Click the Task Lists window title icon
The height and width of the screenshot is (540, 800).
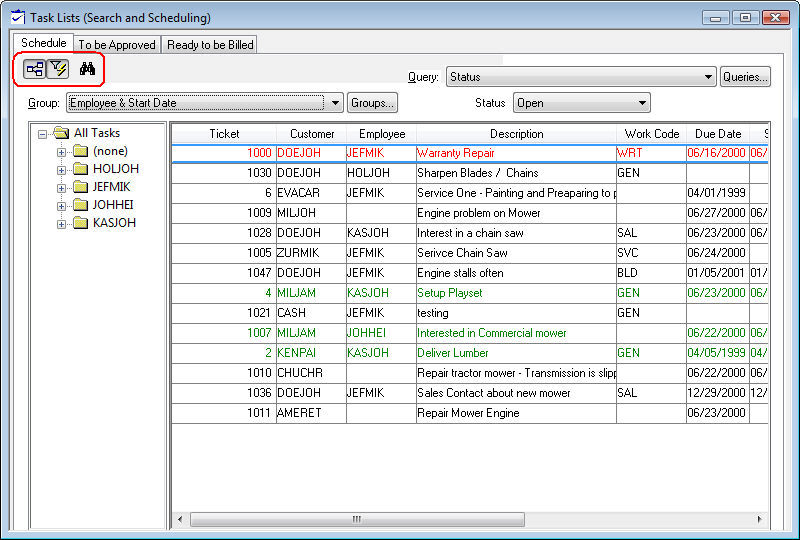coord(16,17)
